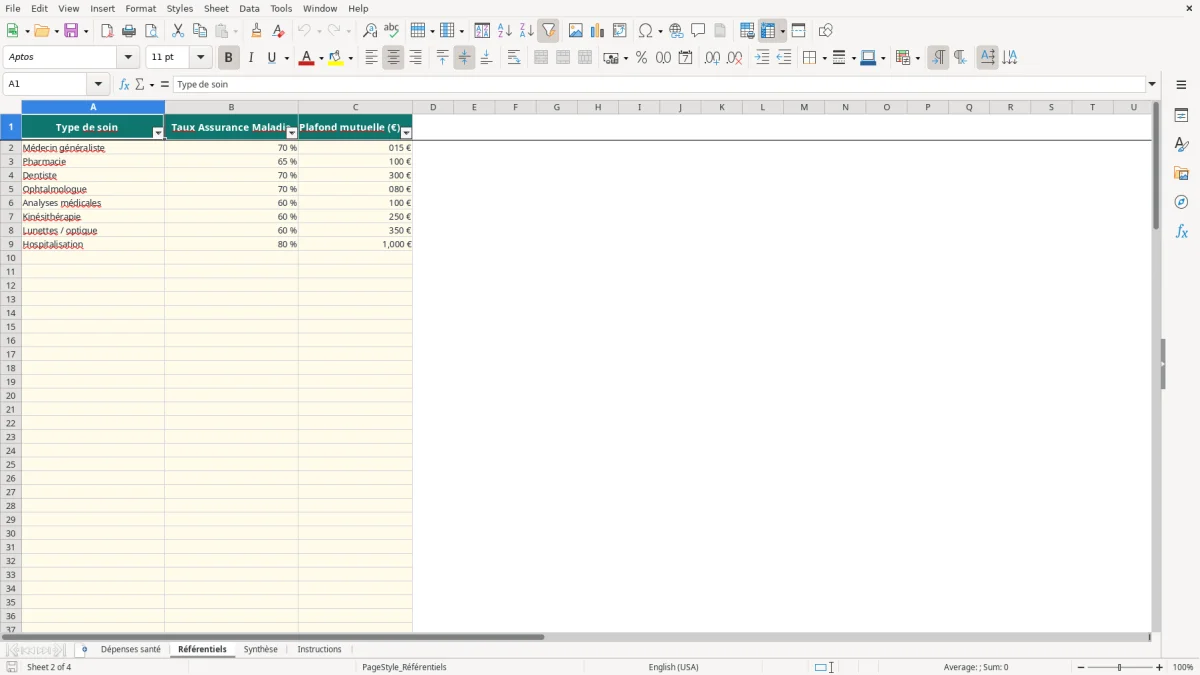Insert a chart
Screen dimensions: 1200x675
[598, 31]
